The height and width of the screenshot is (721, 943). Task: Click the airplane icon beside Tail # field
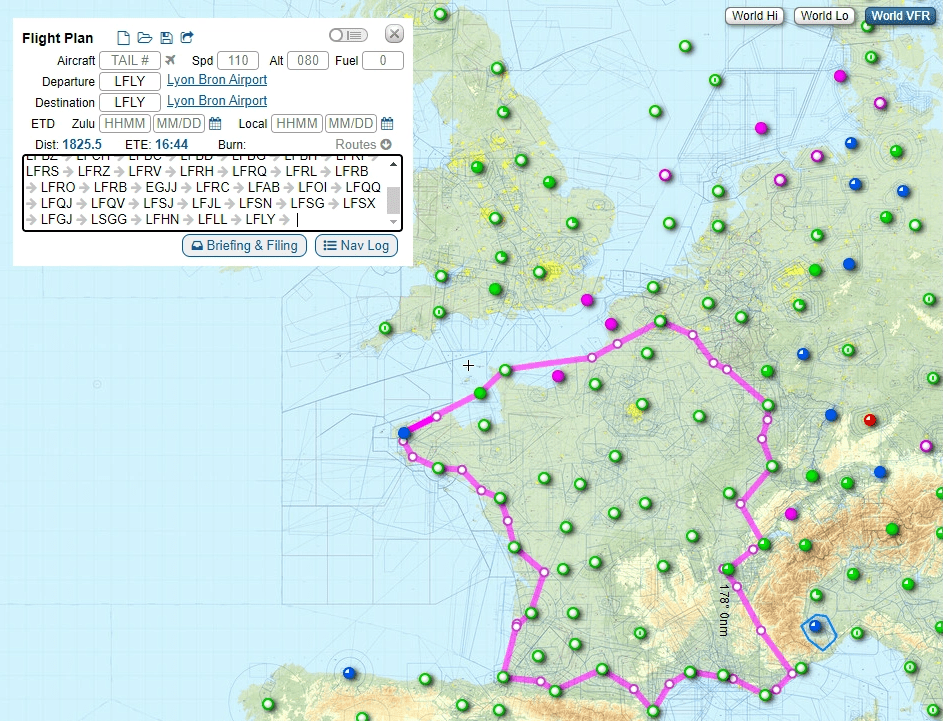pos(170,61)
